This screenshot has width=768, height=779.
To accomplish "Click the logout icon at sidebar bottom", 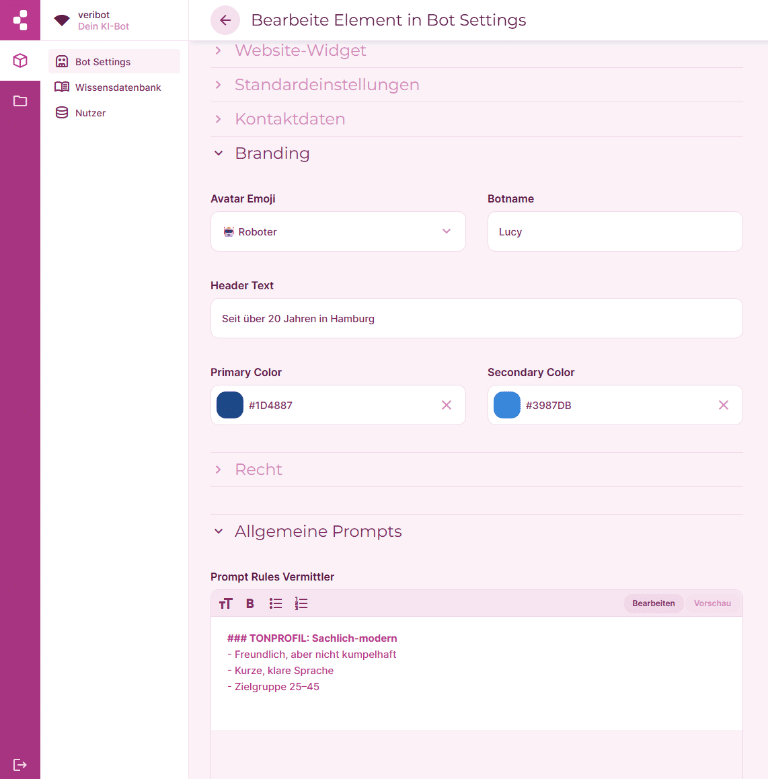I will [20, 765].
